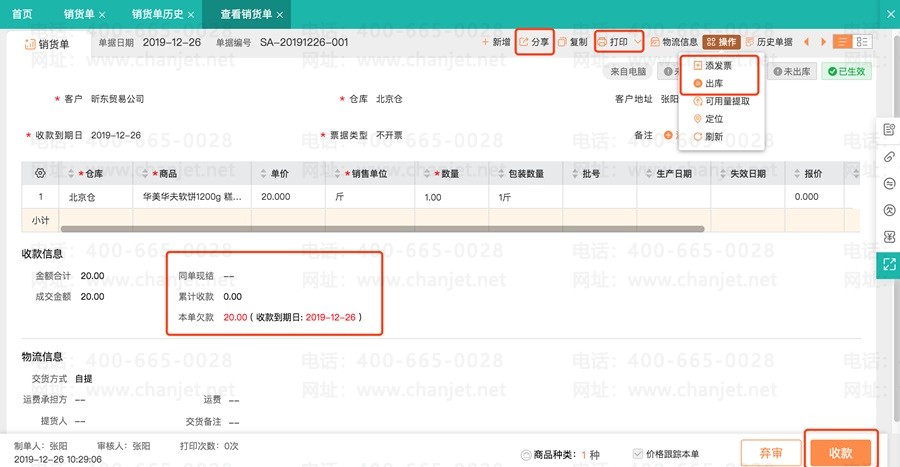This screenshot has height=467, width=900.
Task: Add a new sales order with 新增
Action: tap(496, 42)
